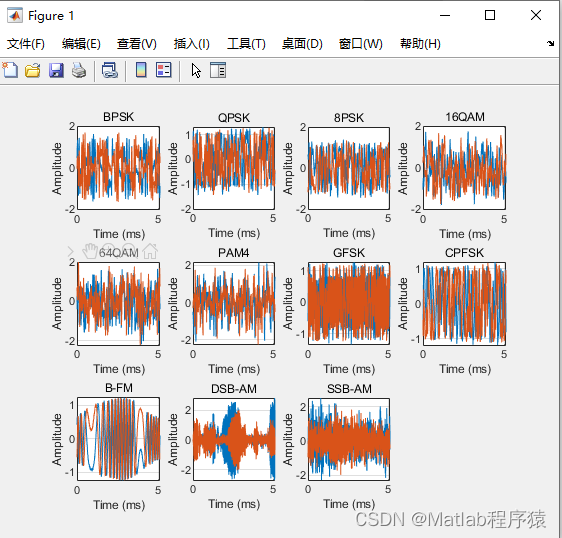Select the GFSK subplot axes
The height and width of the screenshot is (538, 562).
(349, 304)
